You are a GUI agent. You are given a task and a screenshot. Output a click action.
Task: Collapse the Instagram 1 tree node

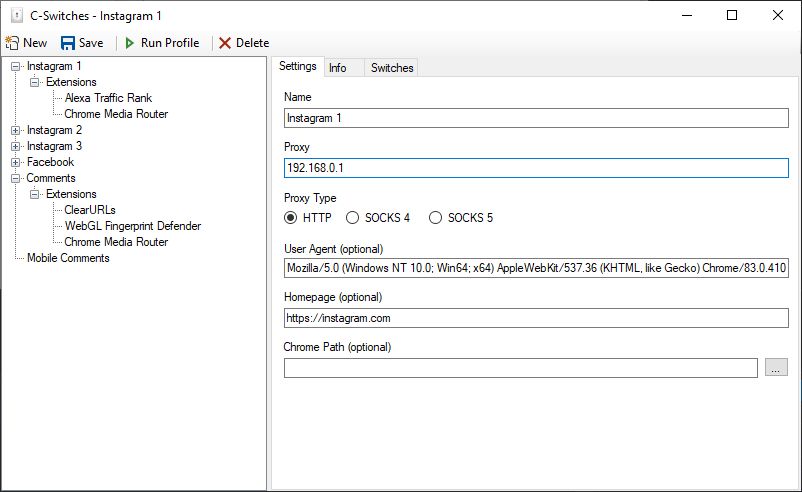[16, 66]
